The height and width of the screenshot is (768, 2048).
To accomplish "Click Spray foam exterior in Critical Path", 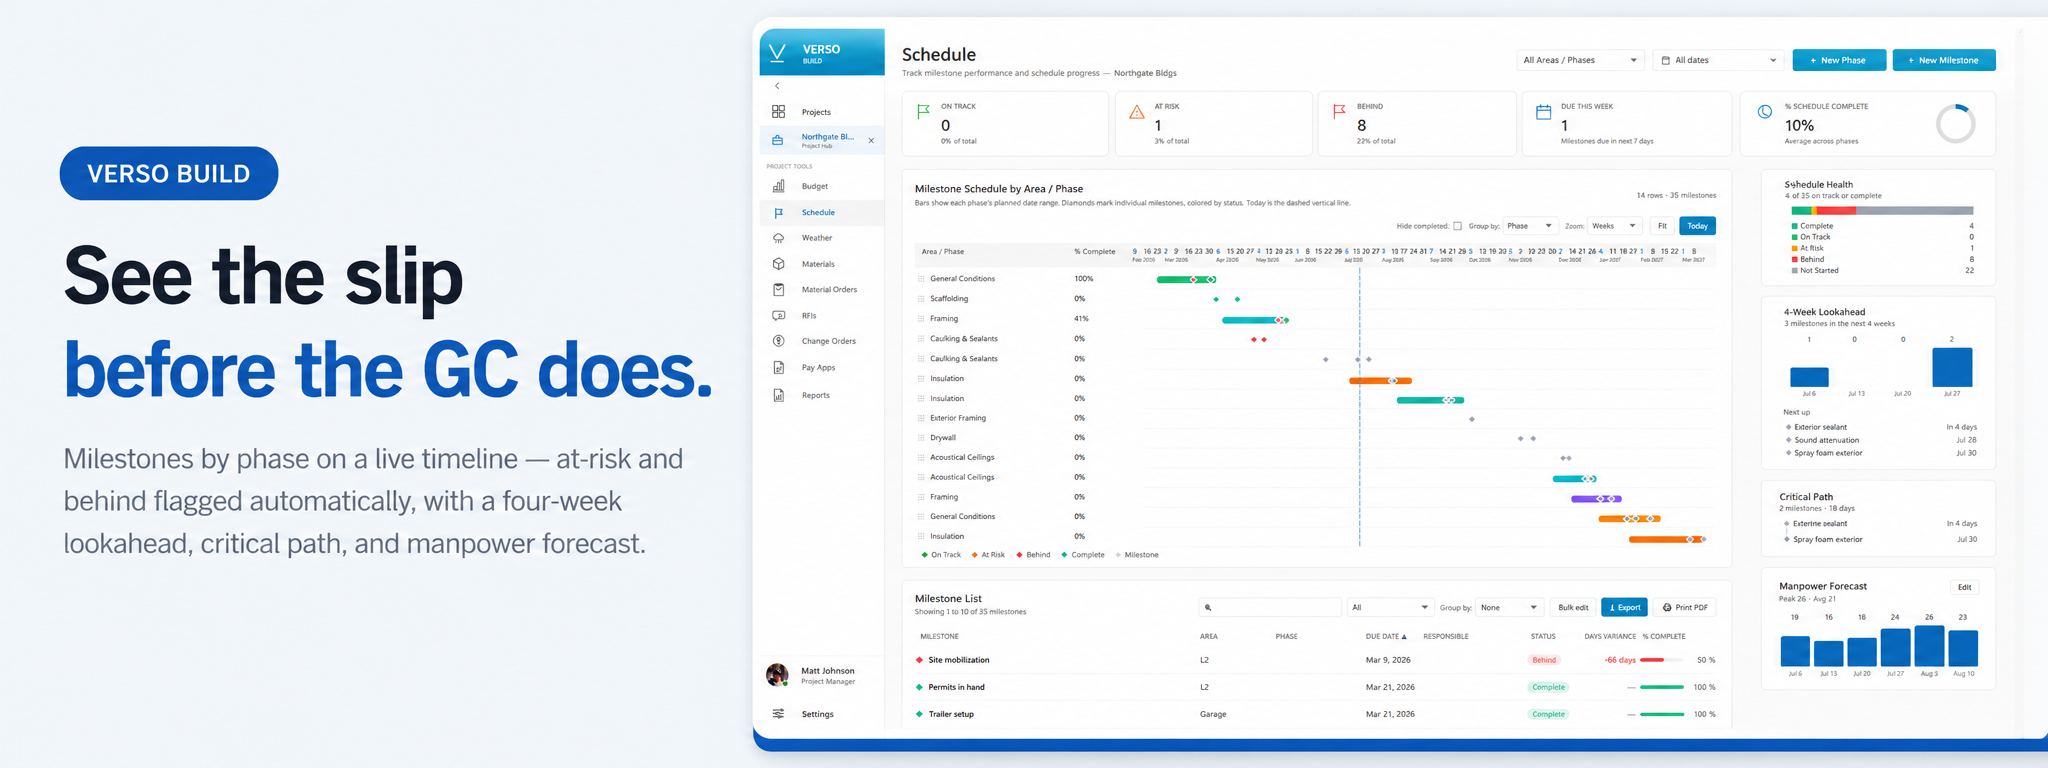I will coord(1828,540).
